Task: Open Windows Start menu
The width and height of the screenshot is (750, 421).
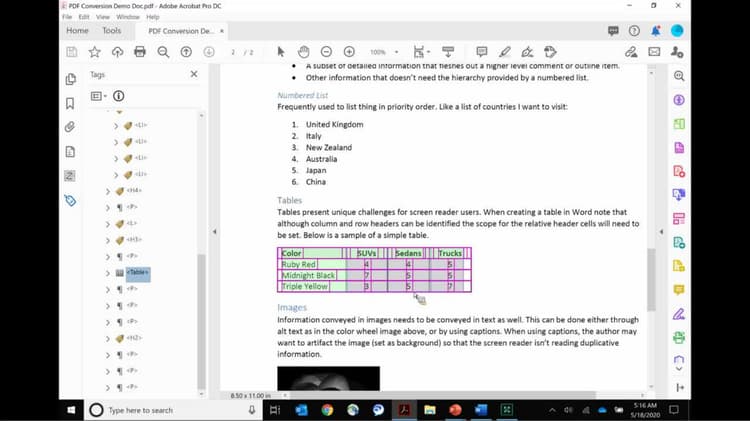Action: pyautogui.click(x=71, y=410)
